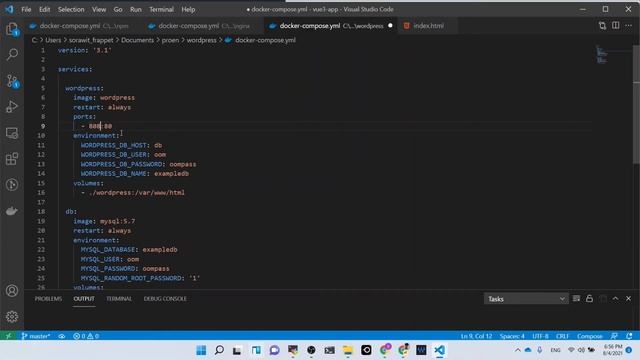
Task: Open the Accounts menu icon
Action: point(12,291)
